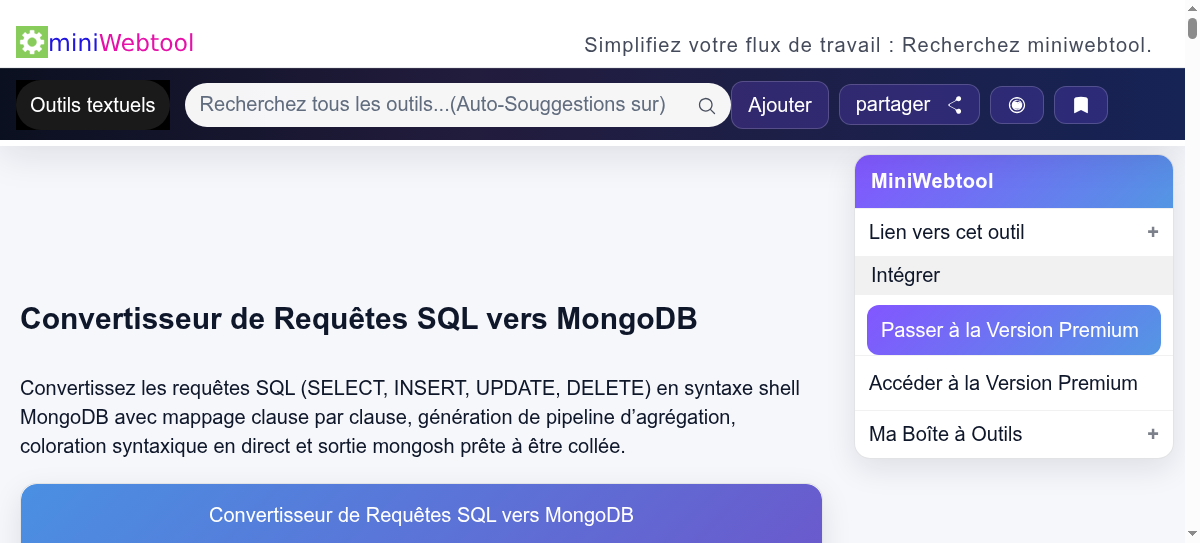The height and width of the screenshot is (543, 1200).
Task: Click the miniWebtool green gear logo
Action: coord(32,42)
